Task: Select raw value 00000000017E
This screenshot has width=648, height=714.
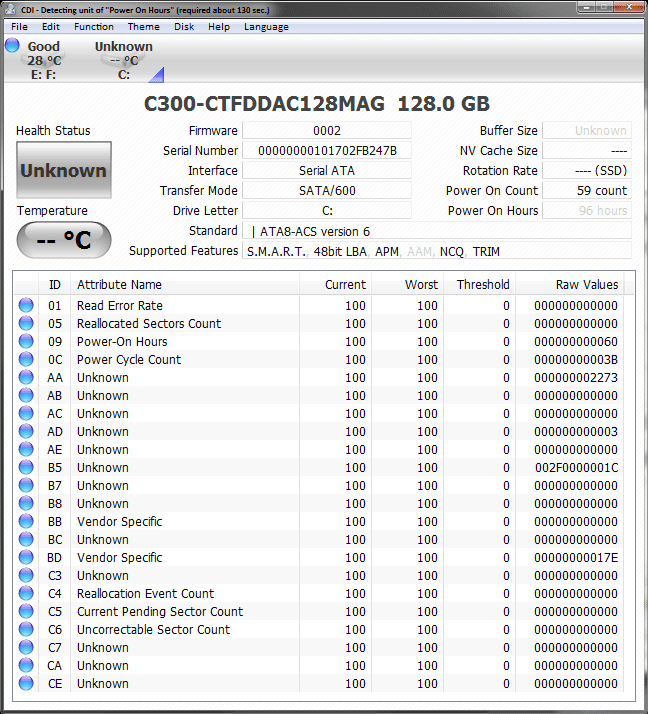Action: 576,557
